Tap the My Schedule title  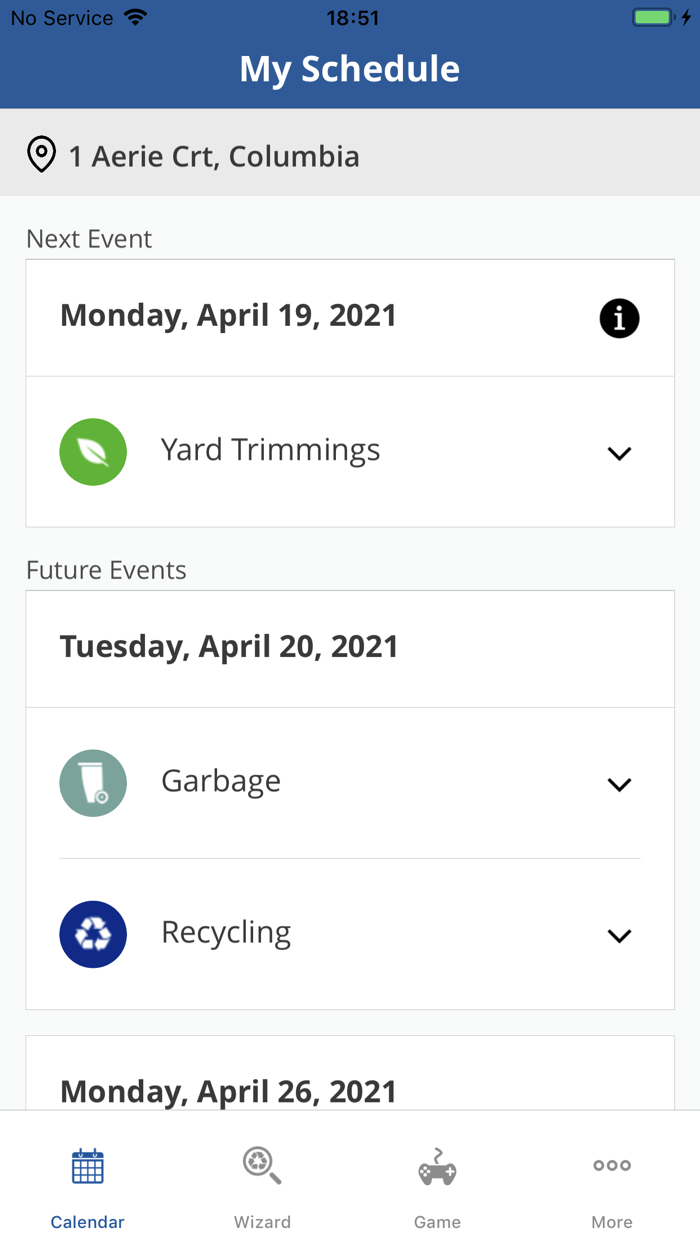click(349, 68)
